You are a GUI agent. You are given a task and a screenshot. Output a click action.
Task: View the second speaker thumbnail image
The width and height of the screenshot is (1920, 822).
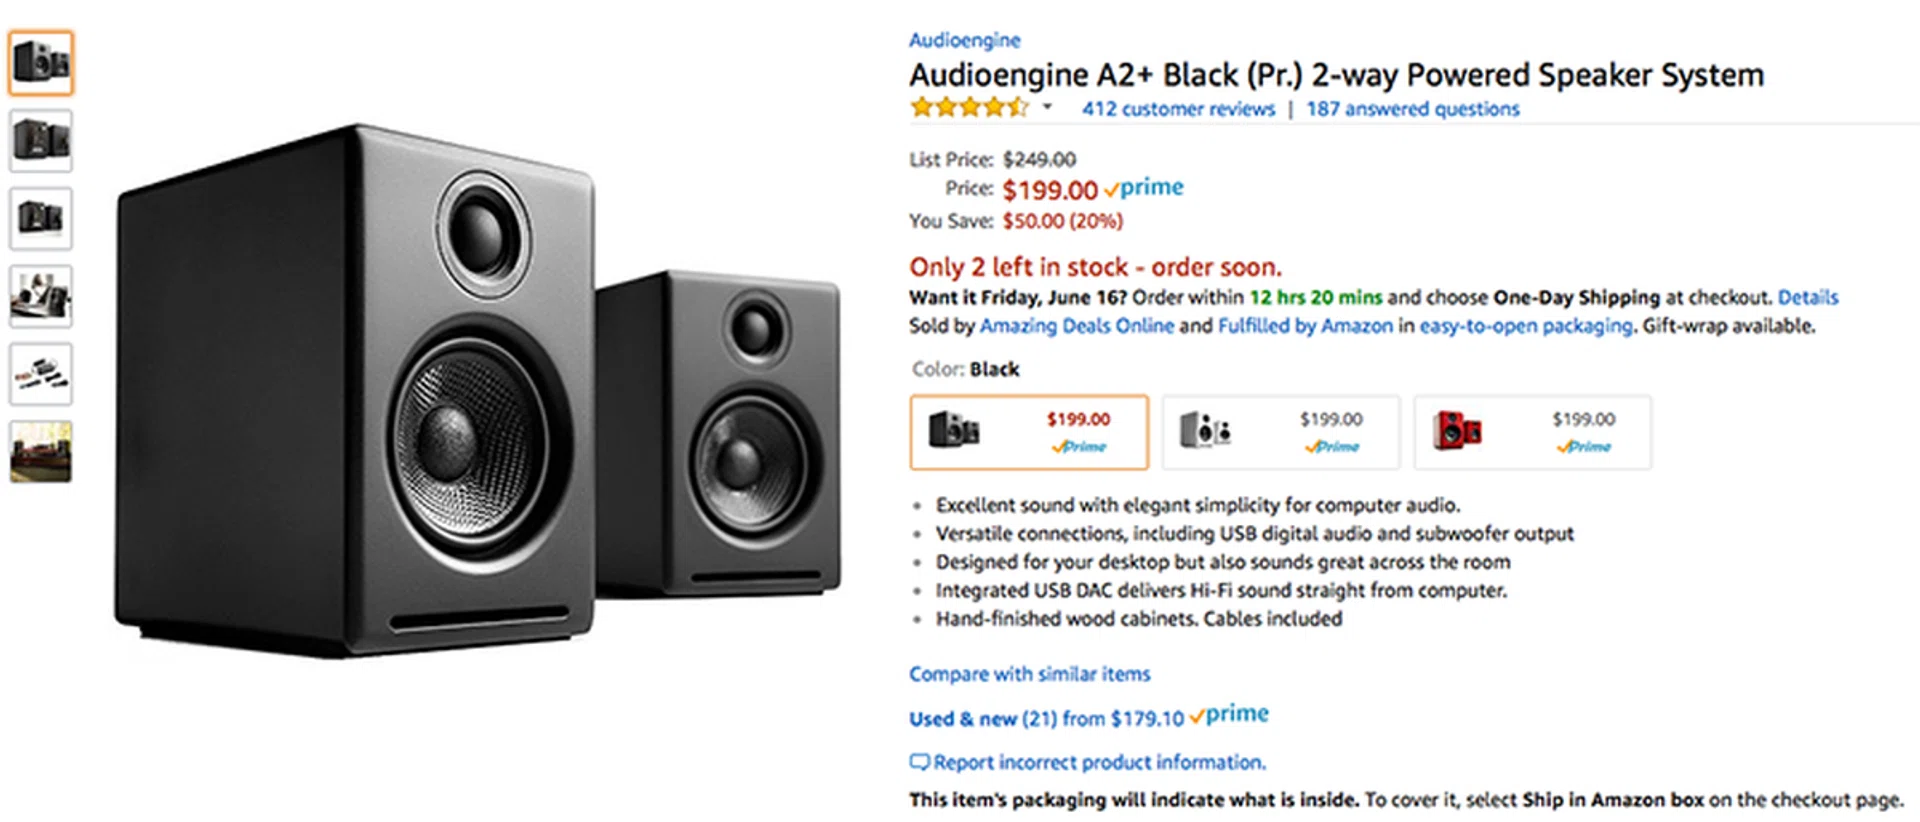pyautogui.click(x=41, y=141)
